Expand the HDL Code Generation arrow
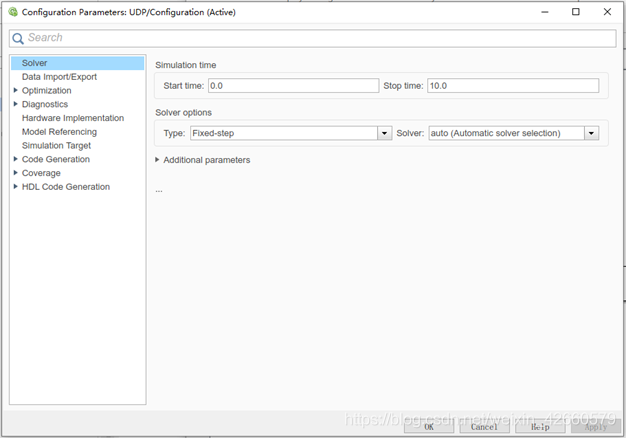626x438 pixels. click(16, 186)
